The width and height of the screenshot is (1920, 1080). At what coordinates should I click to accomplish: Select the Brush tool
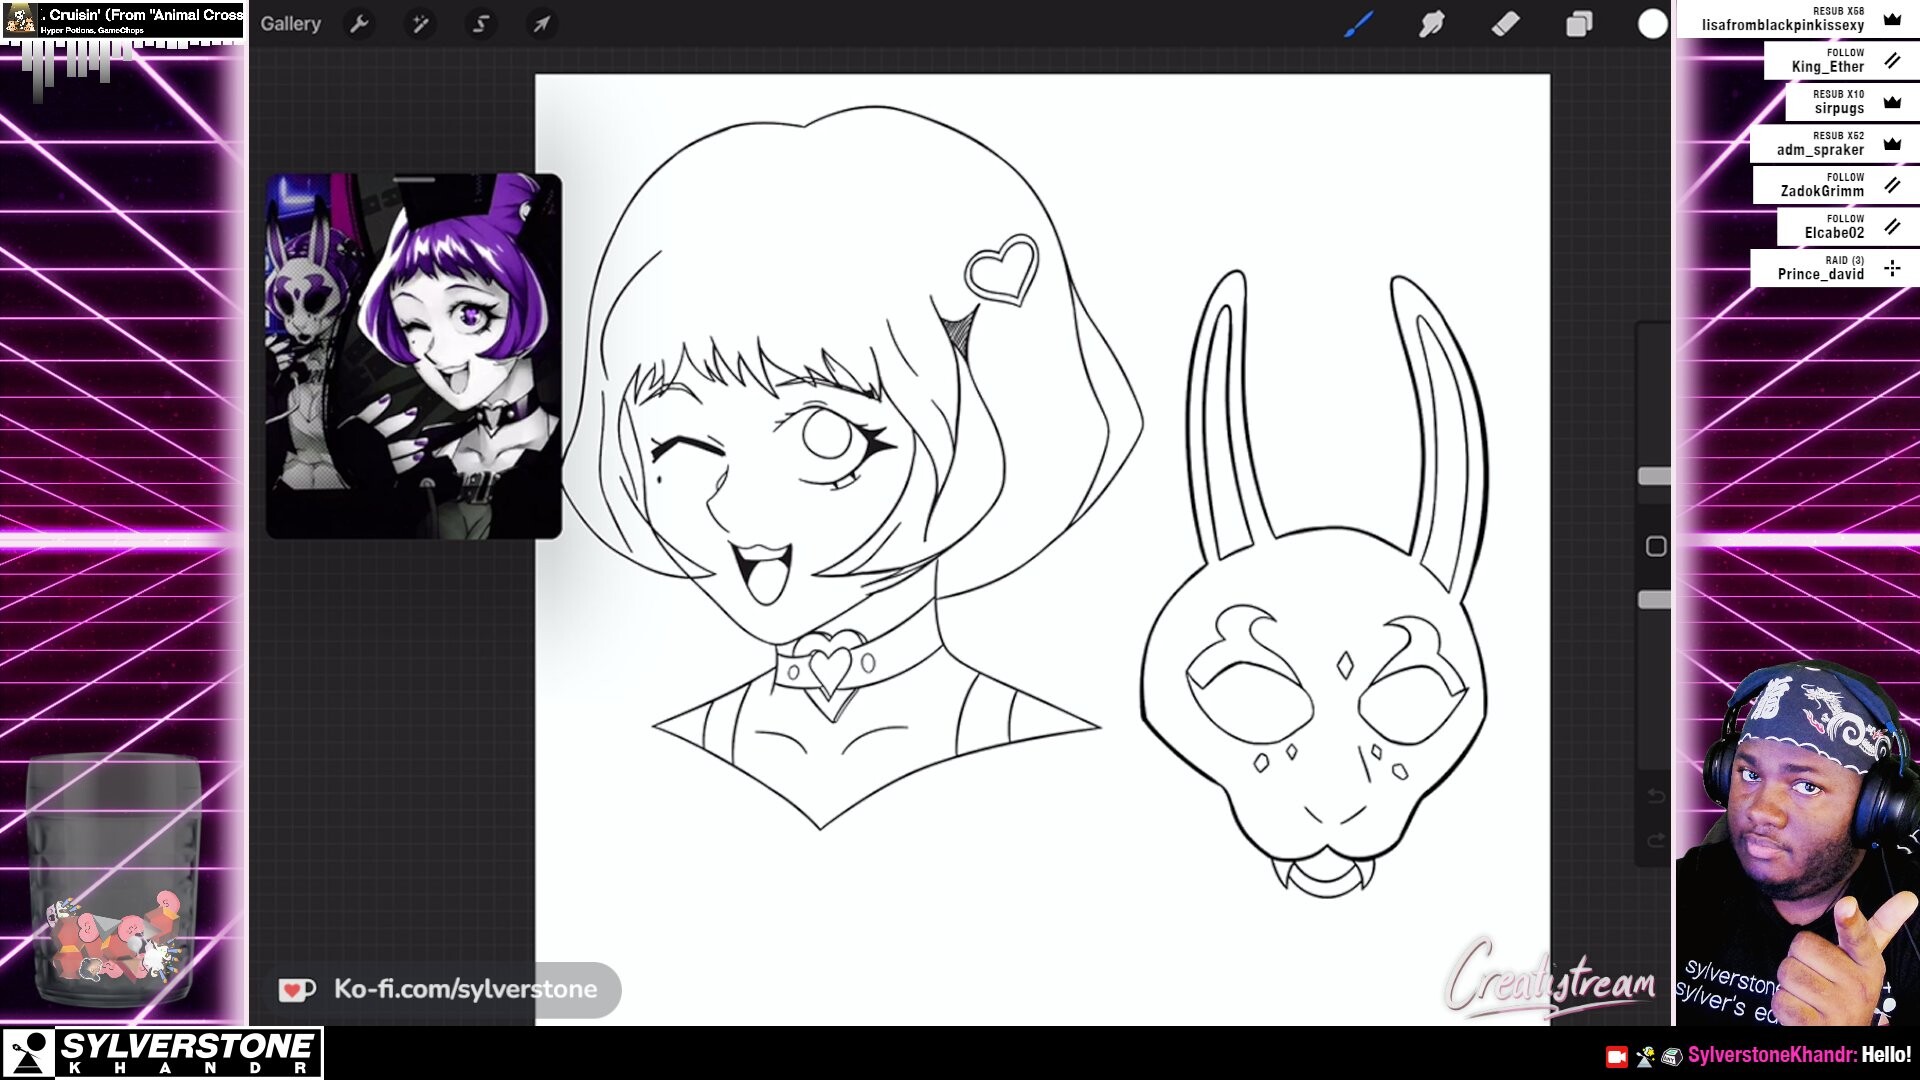[1358, 24]
